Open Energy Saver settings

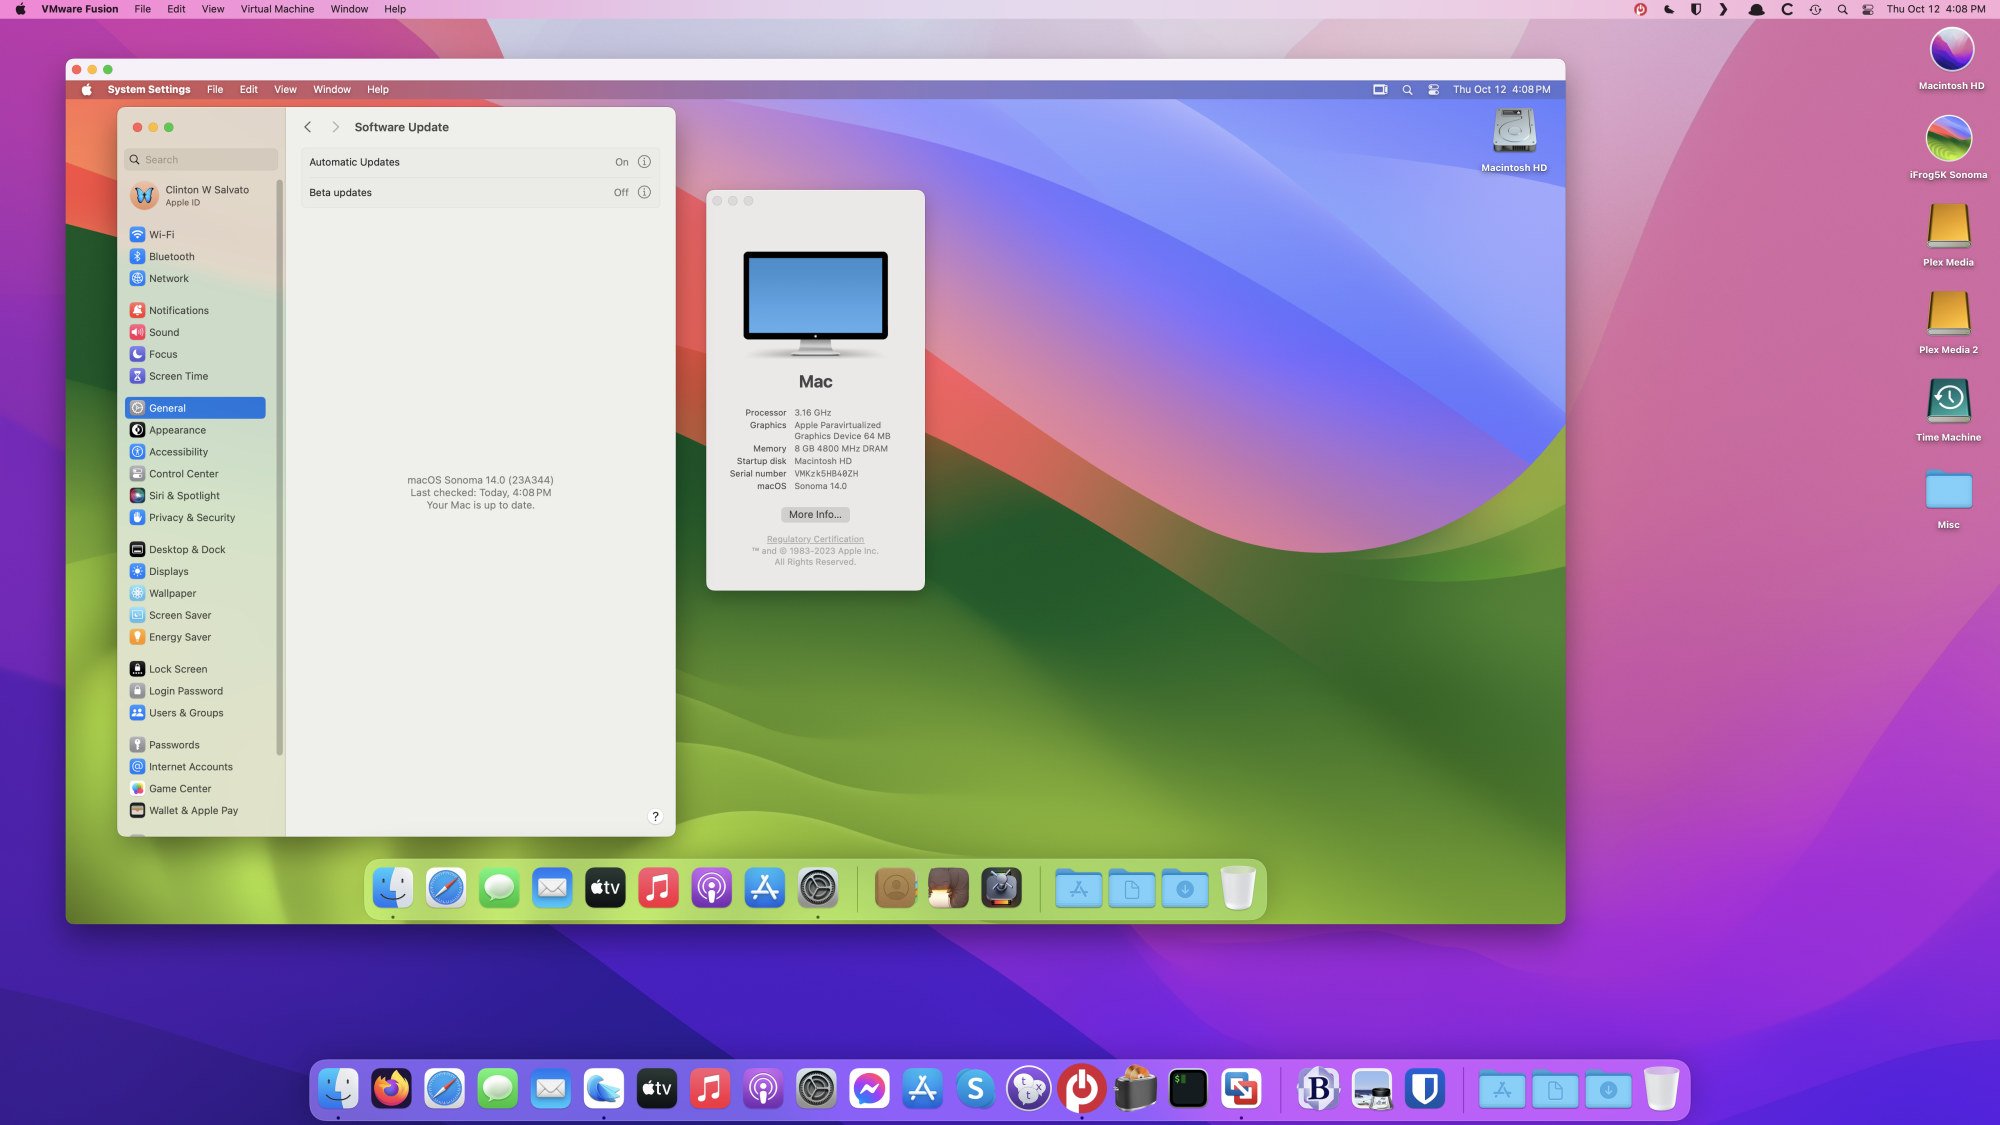tap(195, 638)
